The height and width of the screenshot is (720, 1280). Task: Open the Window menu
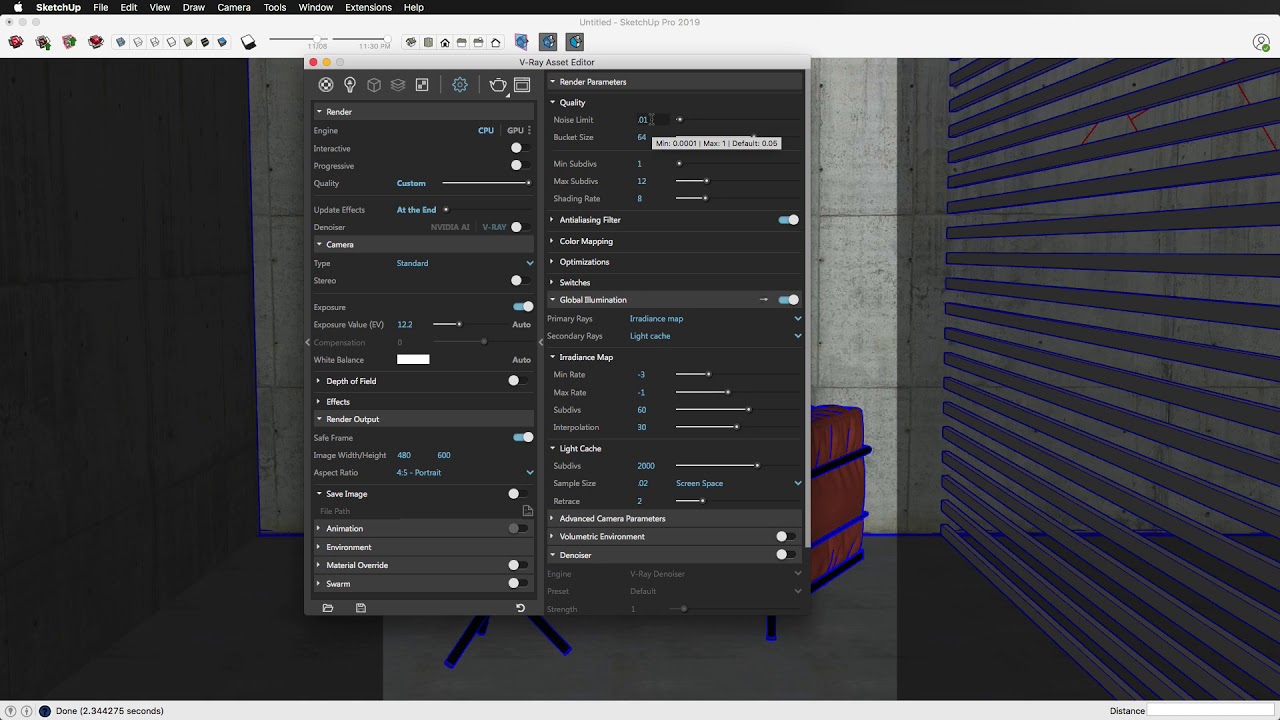click(x=316, y=7)
